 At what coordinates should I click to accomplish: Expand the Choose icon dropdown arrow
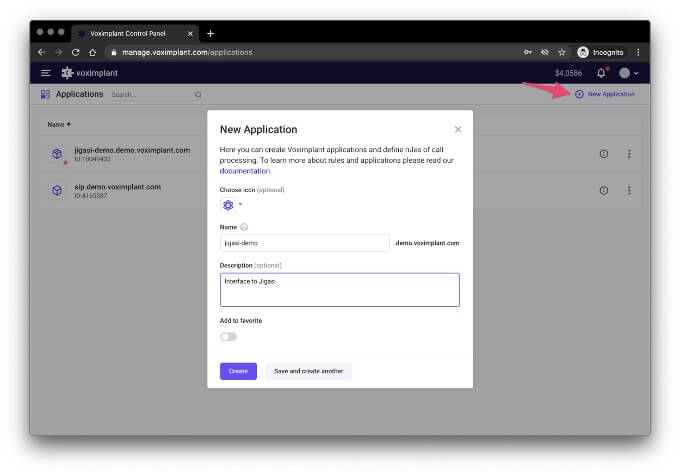point(240,204)
